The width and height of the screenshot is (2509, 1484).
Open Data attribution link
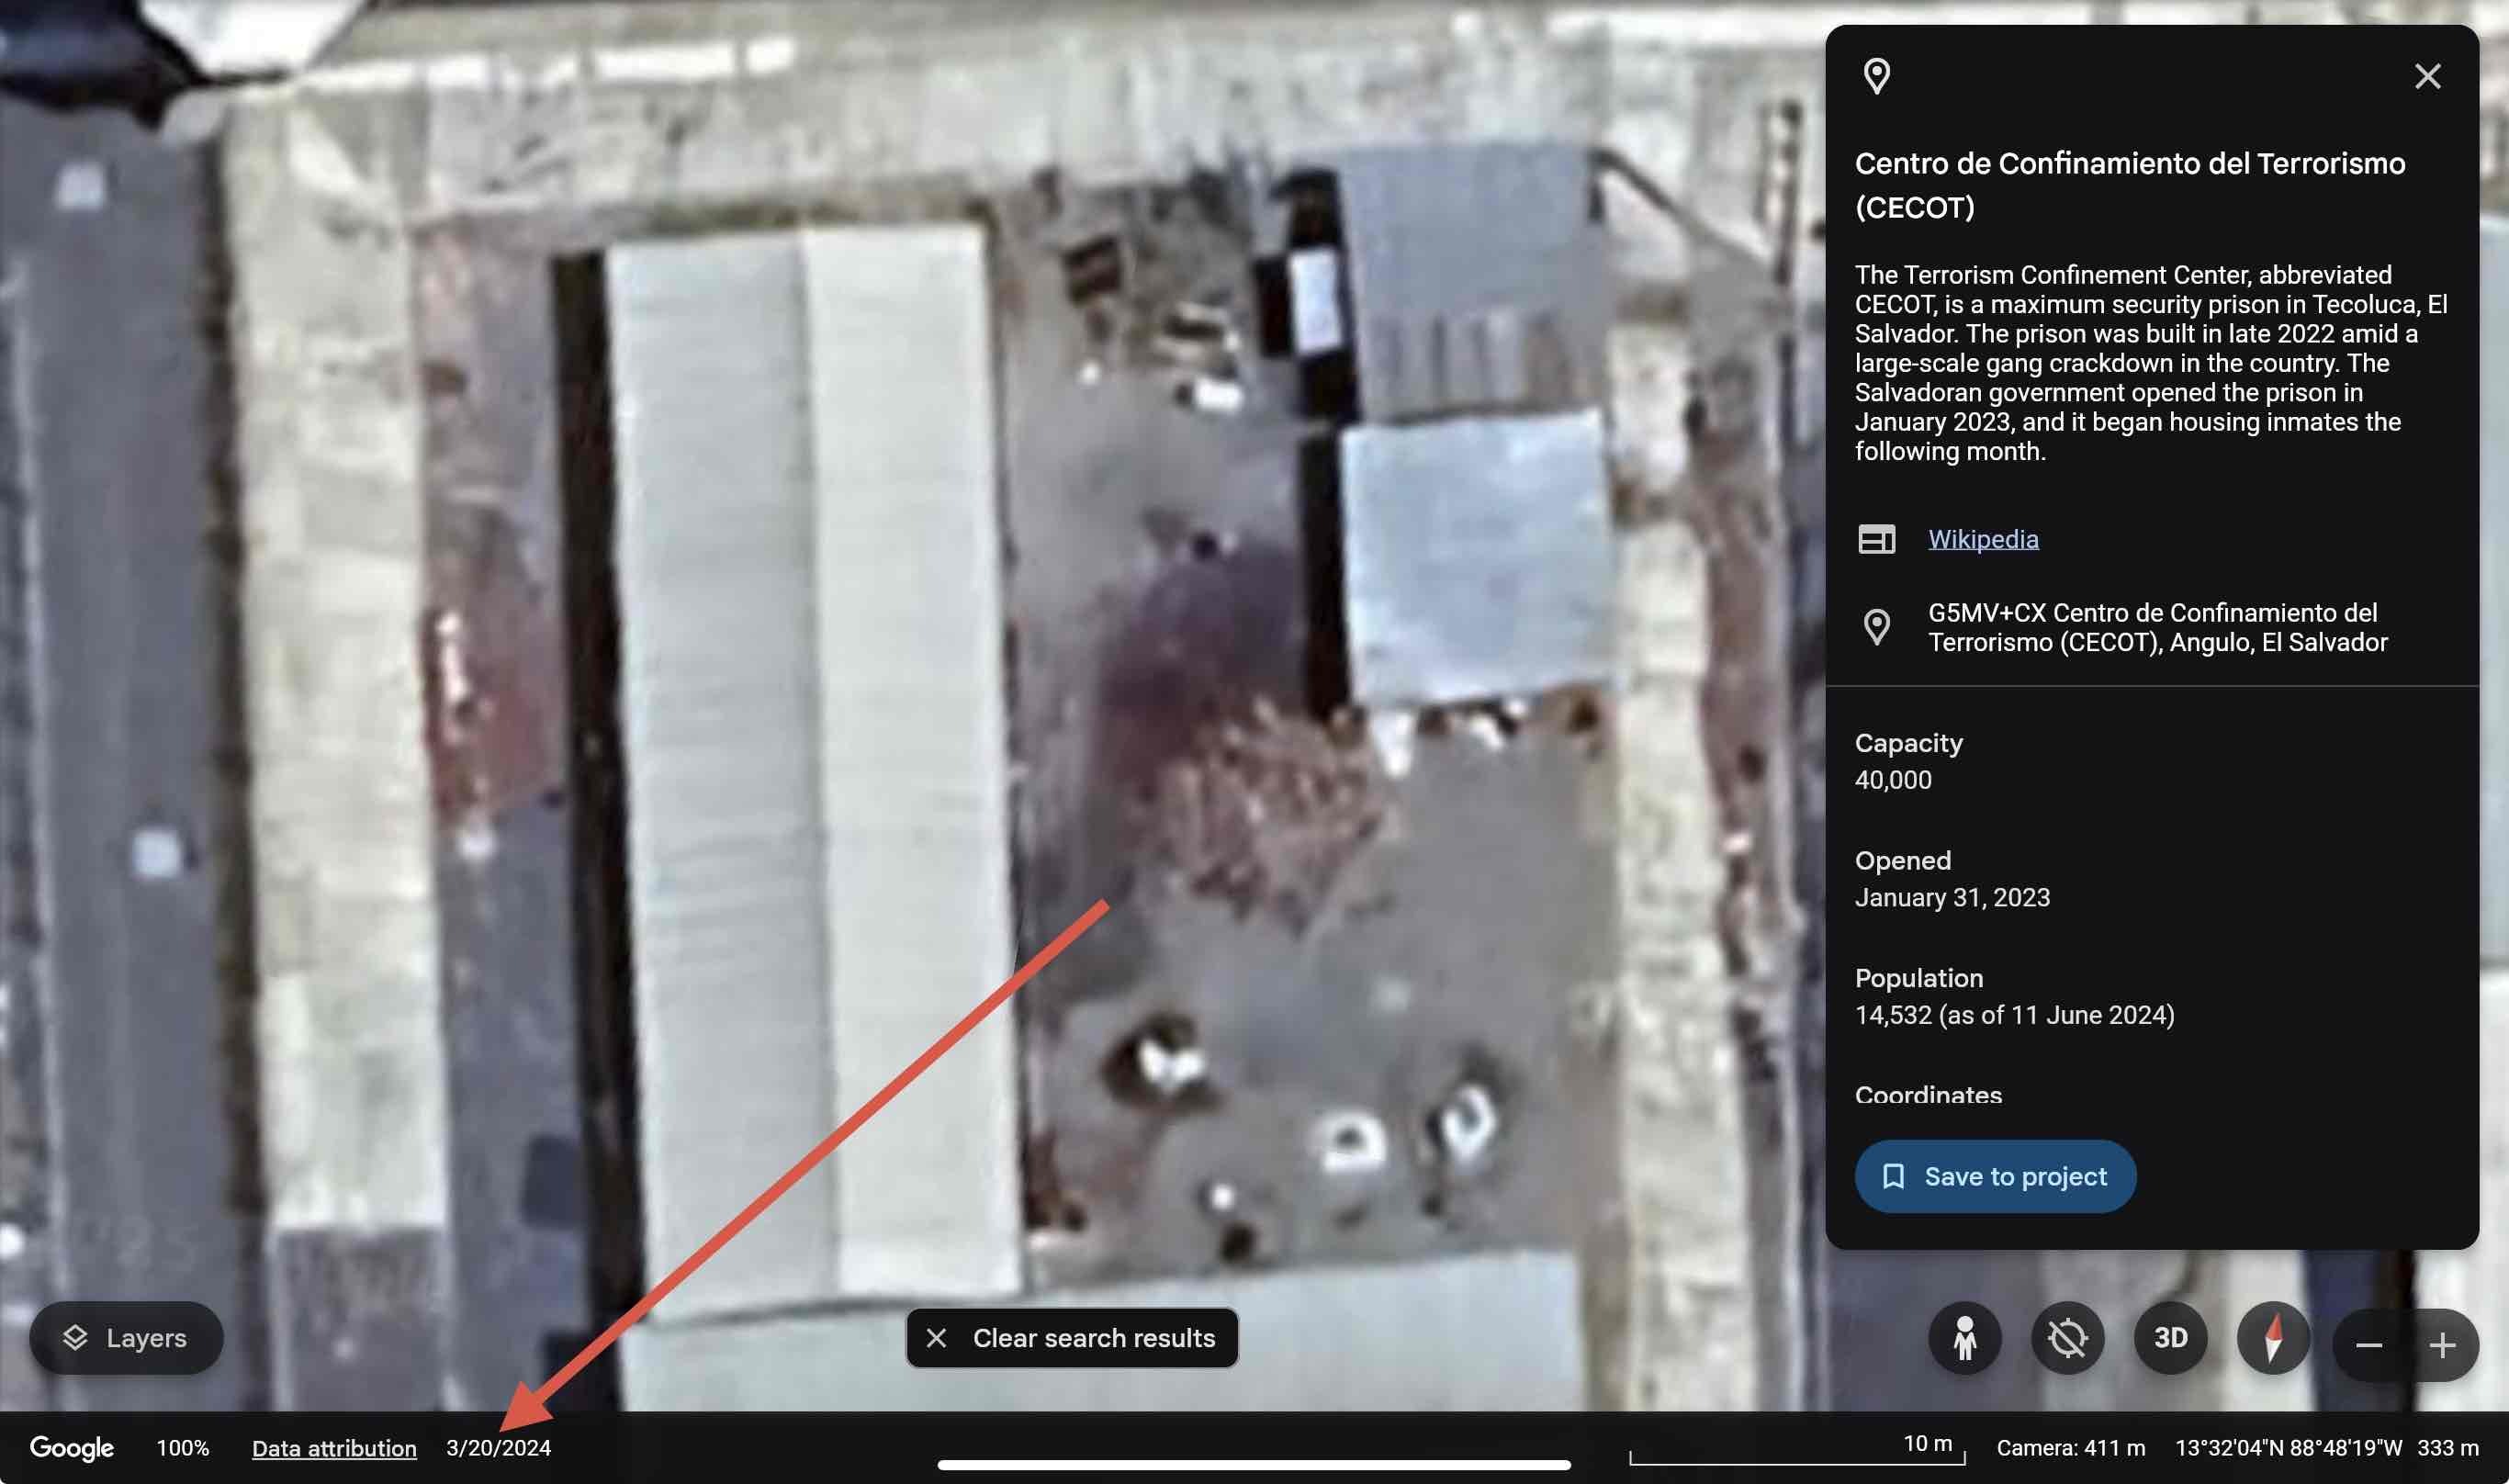click(x=334, y=1448)
